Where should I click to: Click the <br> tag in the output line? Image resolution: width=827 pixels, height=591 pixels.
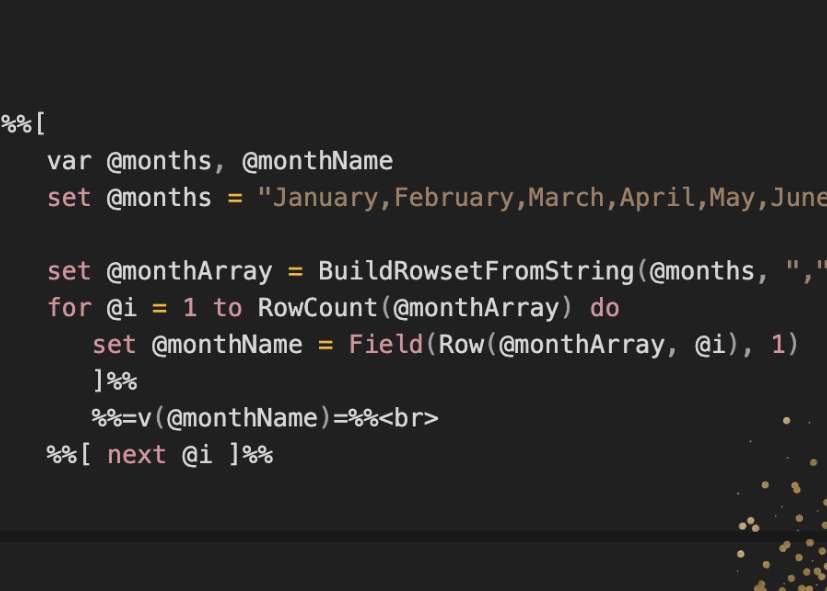pyautogui.click(x=409, y=419)
